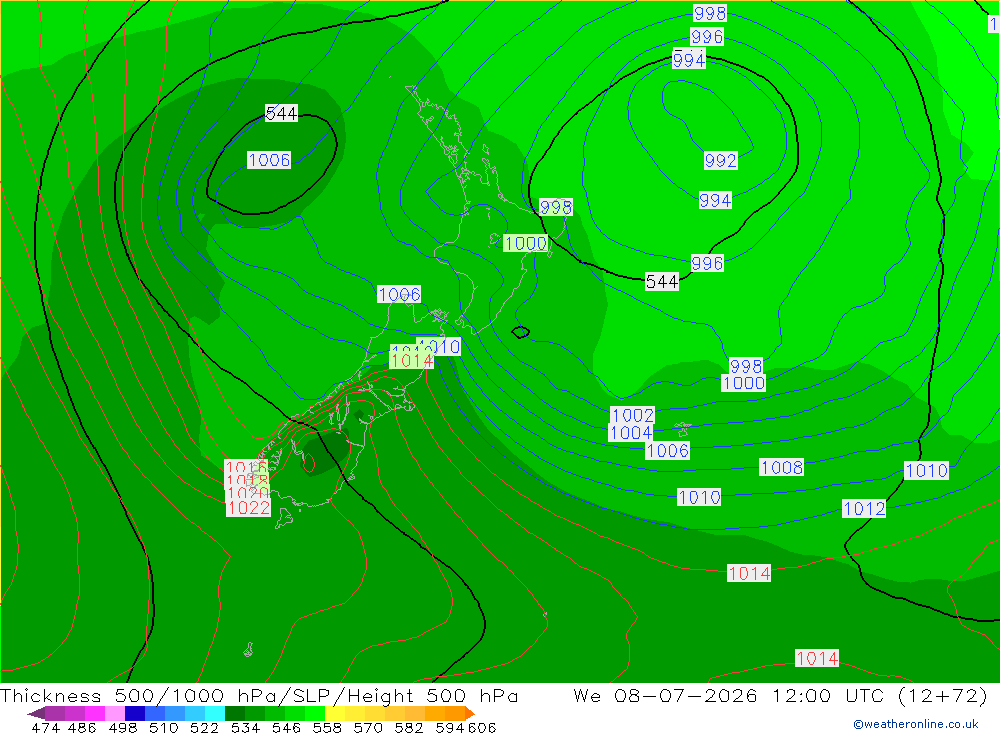The image size is (1000, 733).
Task: Click the red 1022 isobar label
Action: click(x=249, y=508)
